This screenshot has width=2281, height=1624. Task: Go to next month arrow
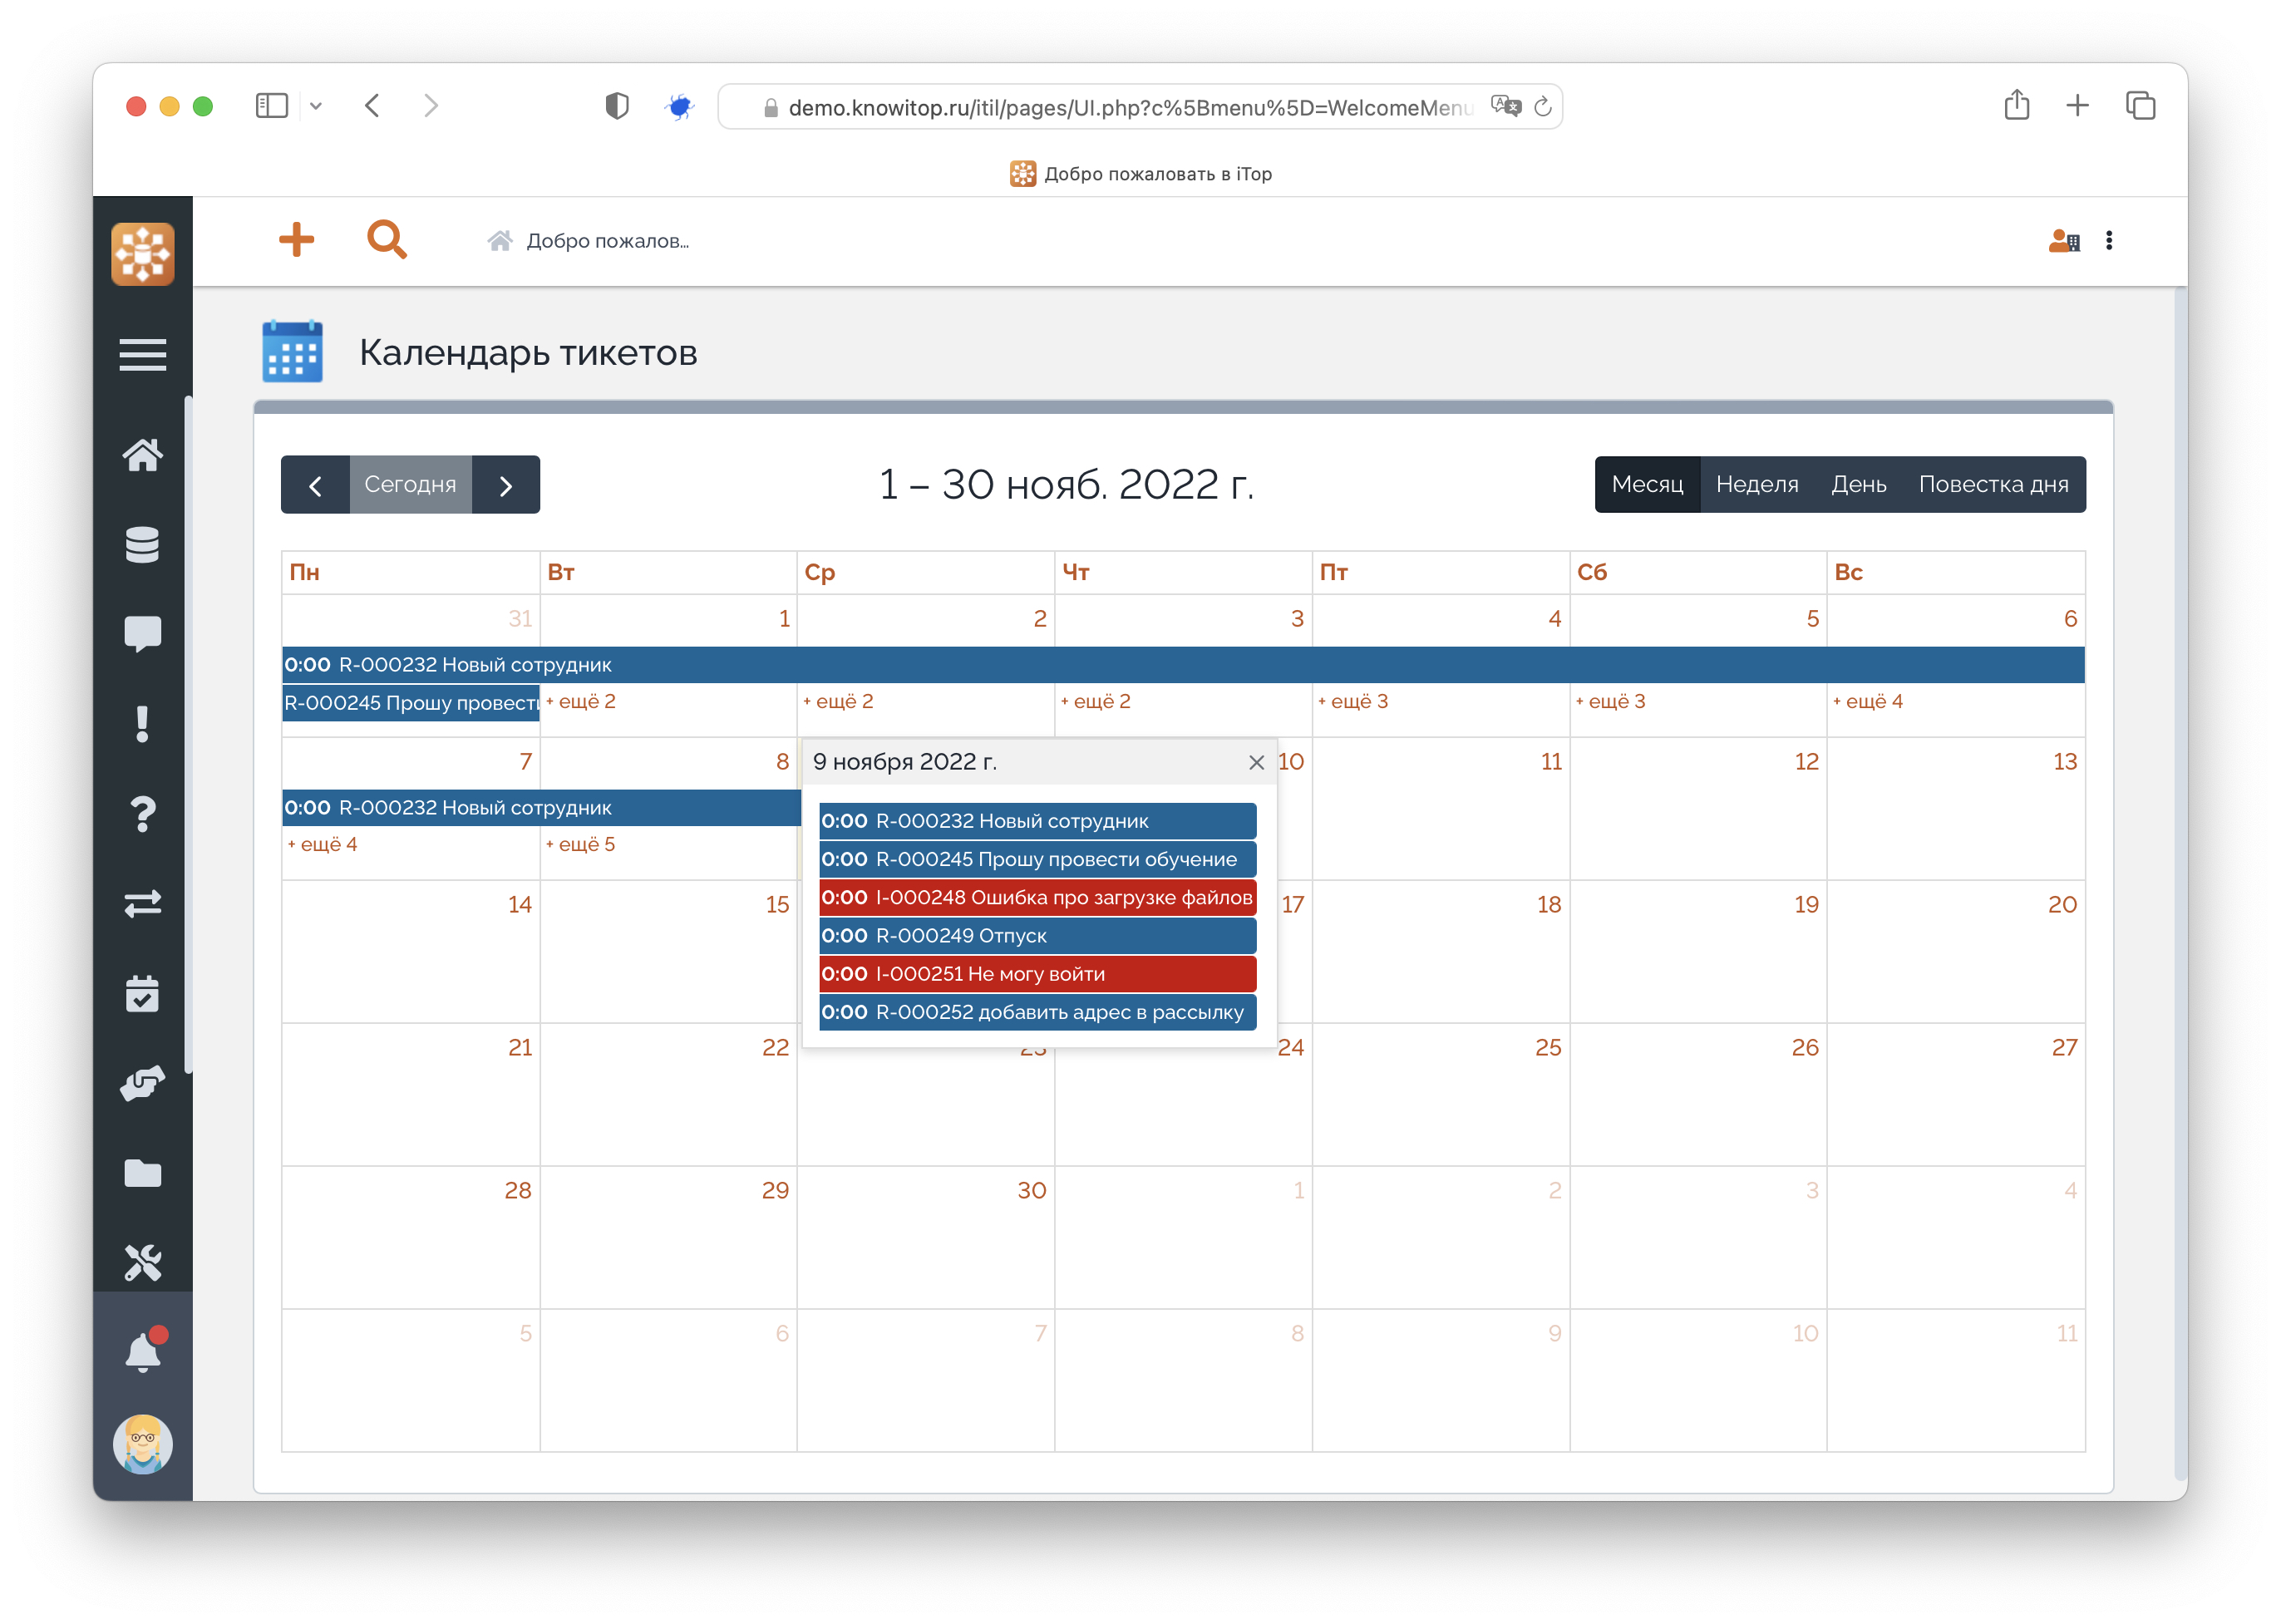pyautogui.click(x=506, y=486)
